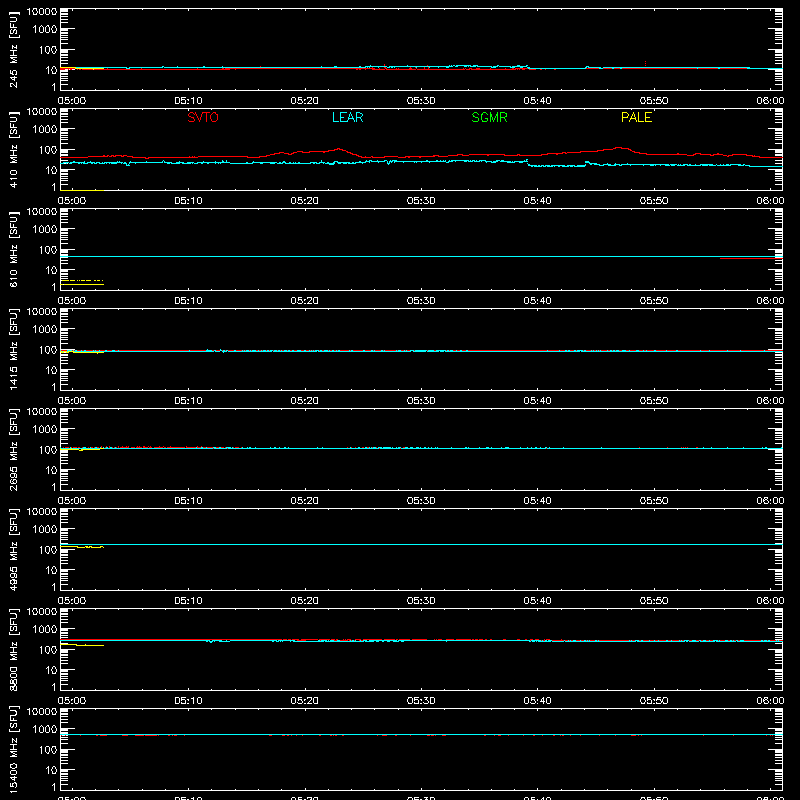Select the "410 MHz [SFU]" axis label

13,149
